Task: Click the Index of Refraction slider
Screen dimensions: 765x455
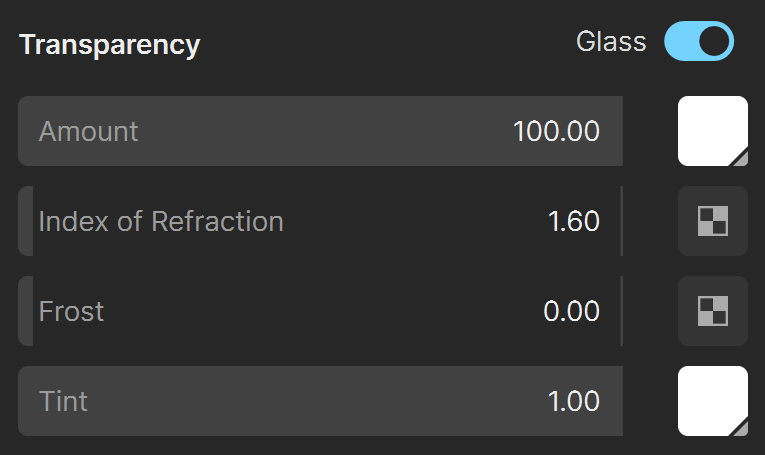Action: click(321, 221)
